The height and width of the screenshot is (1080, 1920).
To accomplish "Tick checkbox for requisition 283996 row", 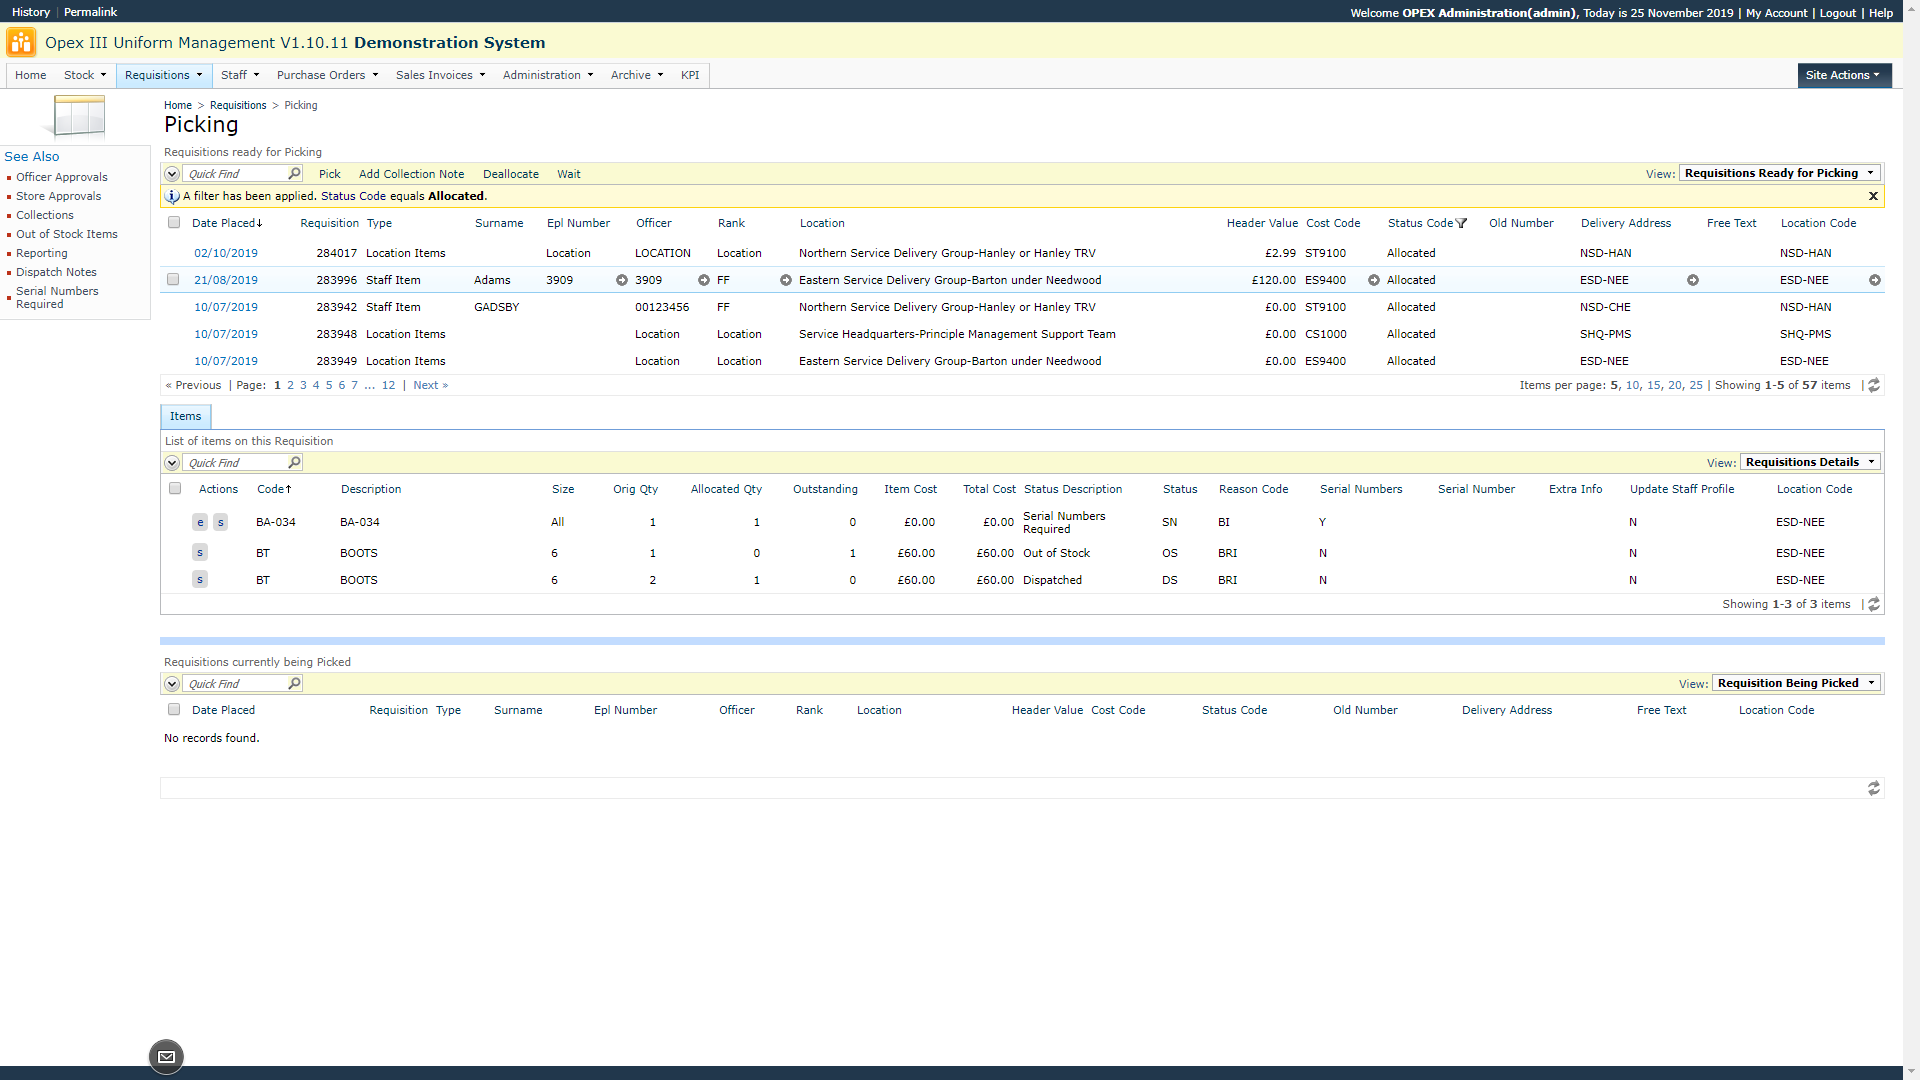I will pyautogui.click(x=173, y=280).
